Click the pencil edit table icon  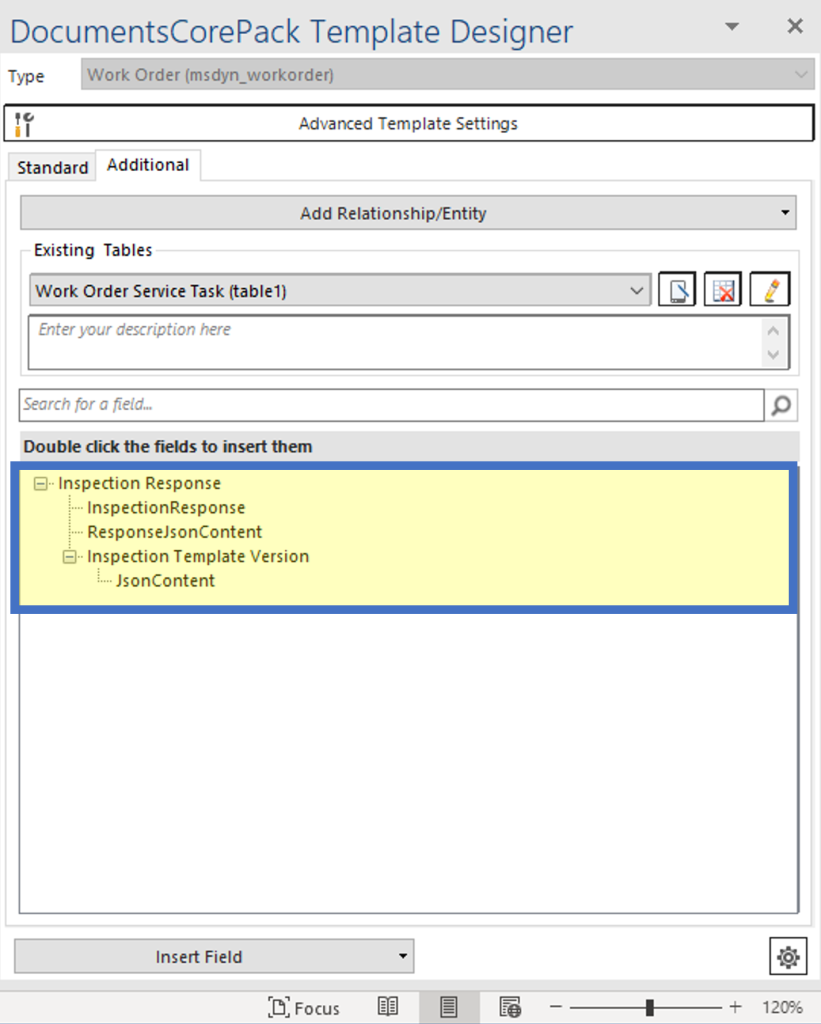click(770, 290)
